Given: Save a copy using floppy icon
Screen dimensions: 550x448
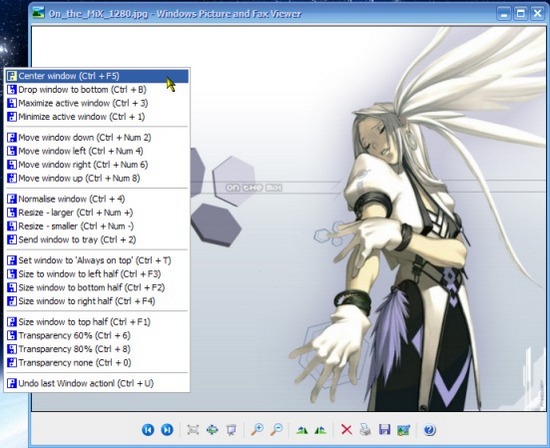Looking at the screenshot, I should click(385, 430).
